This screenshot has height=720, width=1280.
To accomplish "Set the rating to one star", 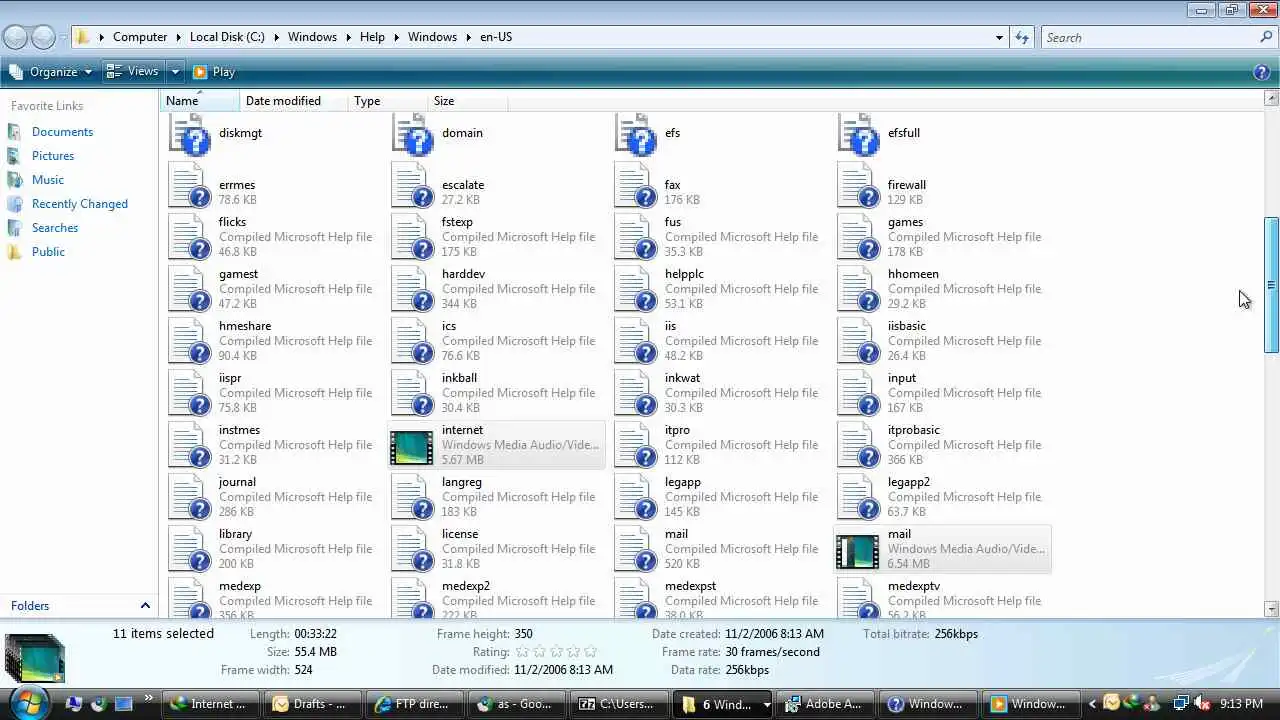I will pyautogui.click(x=522, y=652).
